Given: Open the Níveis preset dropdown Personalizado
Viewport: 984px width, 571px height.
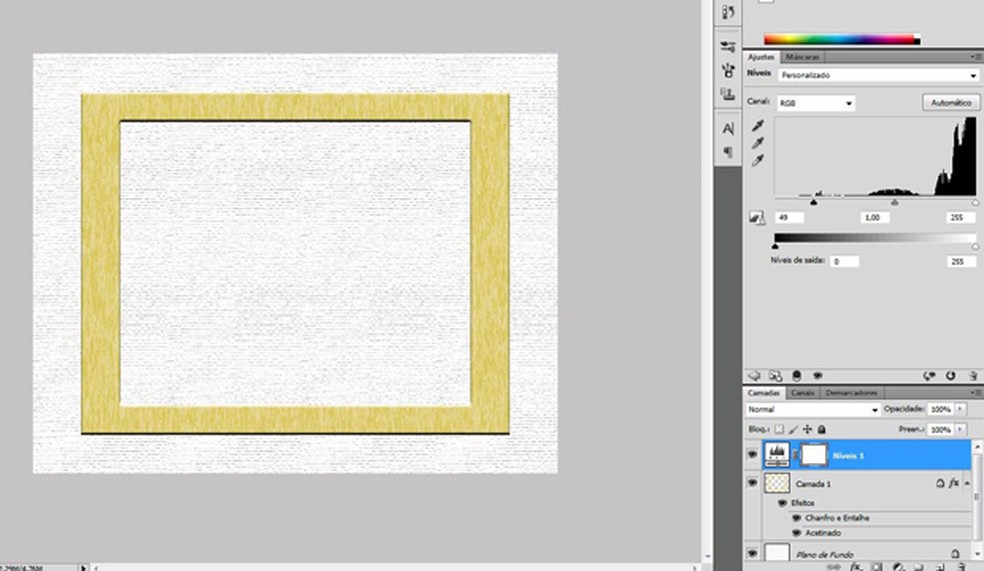Looking at the screenshot, I should (878, 75).
